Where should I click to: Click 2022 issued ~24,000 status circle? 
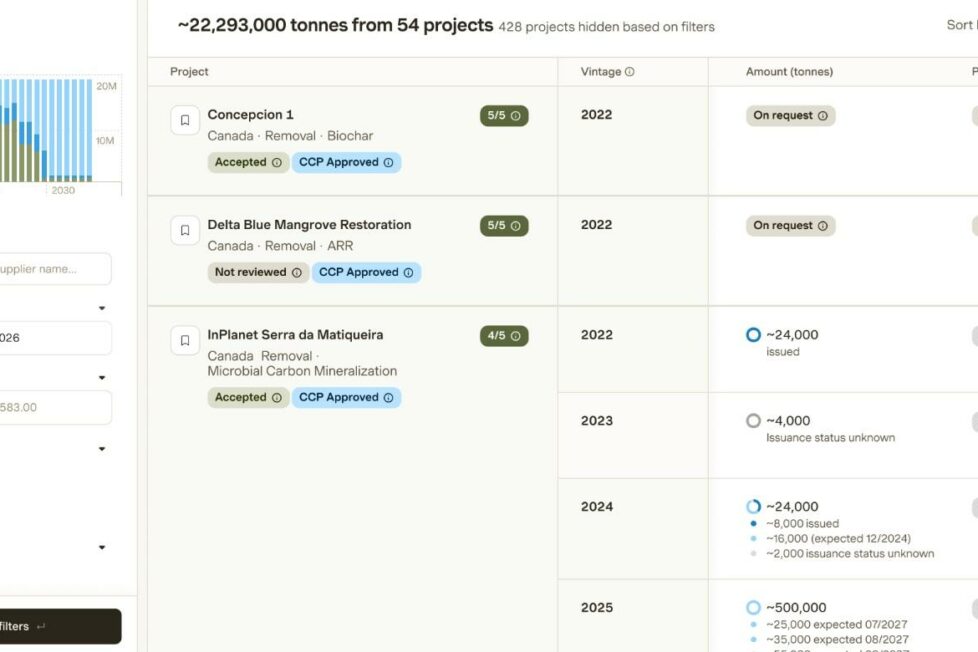(x=753, y=335)
